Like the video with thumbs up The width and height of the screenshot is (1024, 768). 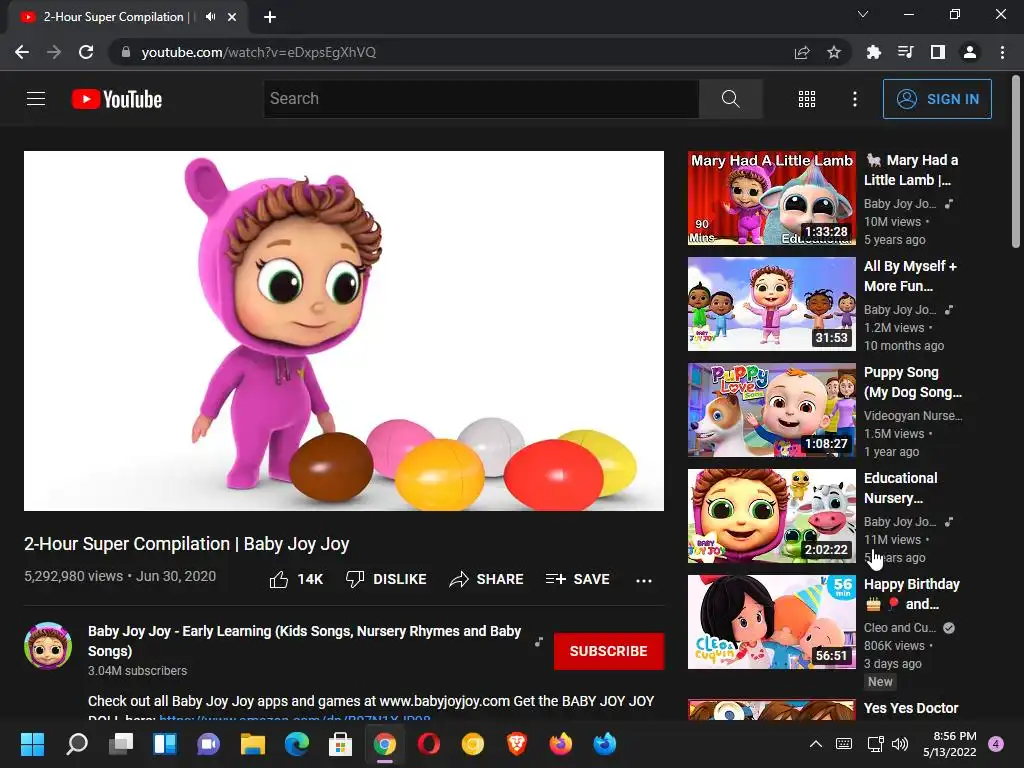tap(296, 579)
